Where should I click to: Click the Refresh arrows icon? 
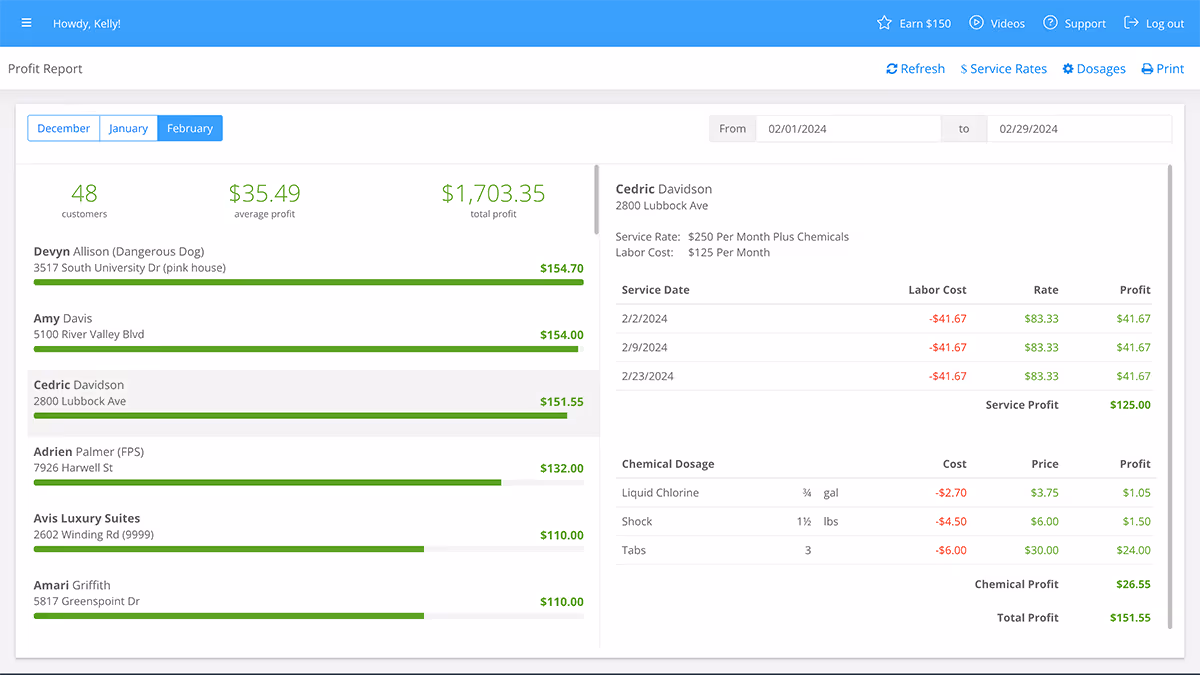coord(892,69)
